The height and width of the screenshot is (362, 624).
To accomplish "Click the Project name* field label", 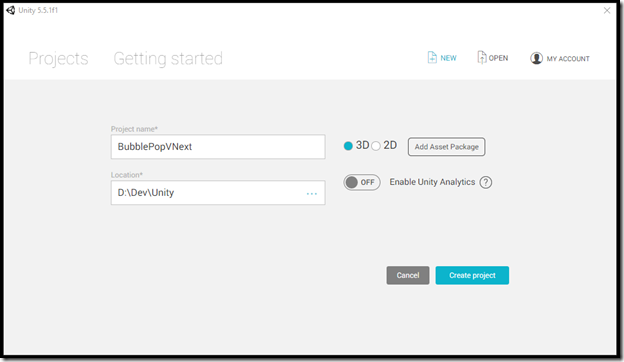I will (x=134, y=129).
